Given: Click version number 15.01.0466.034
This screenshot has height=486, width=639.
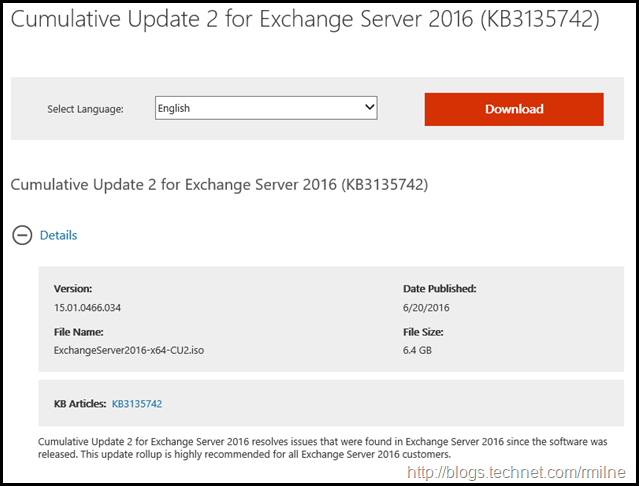Looking at the screenshot, I should click(87, 308).
